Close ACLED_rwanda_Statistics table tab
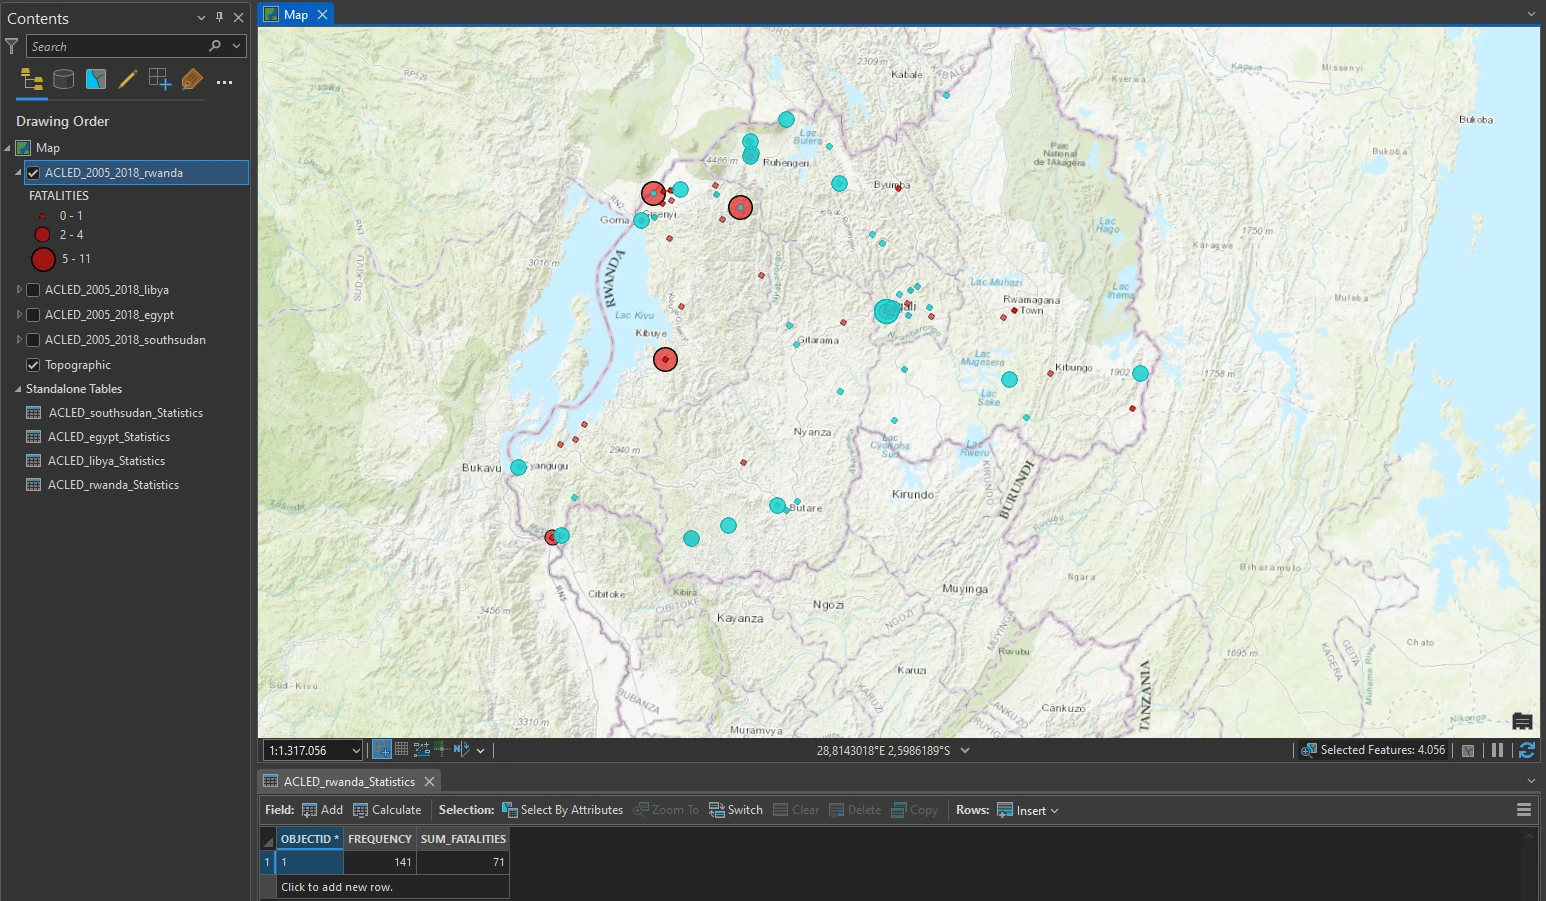 point(429,782)
